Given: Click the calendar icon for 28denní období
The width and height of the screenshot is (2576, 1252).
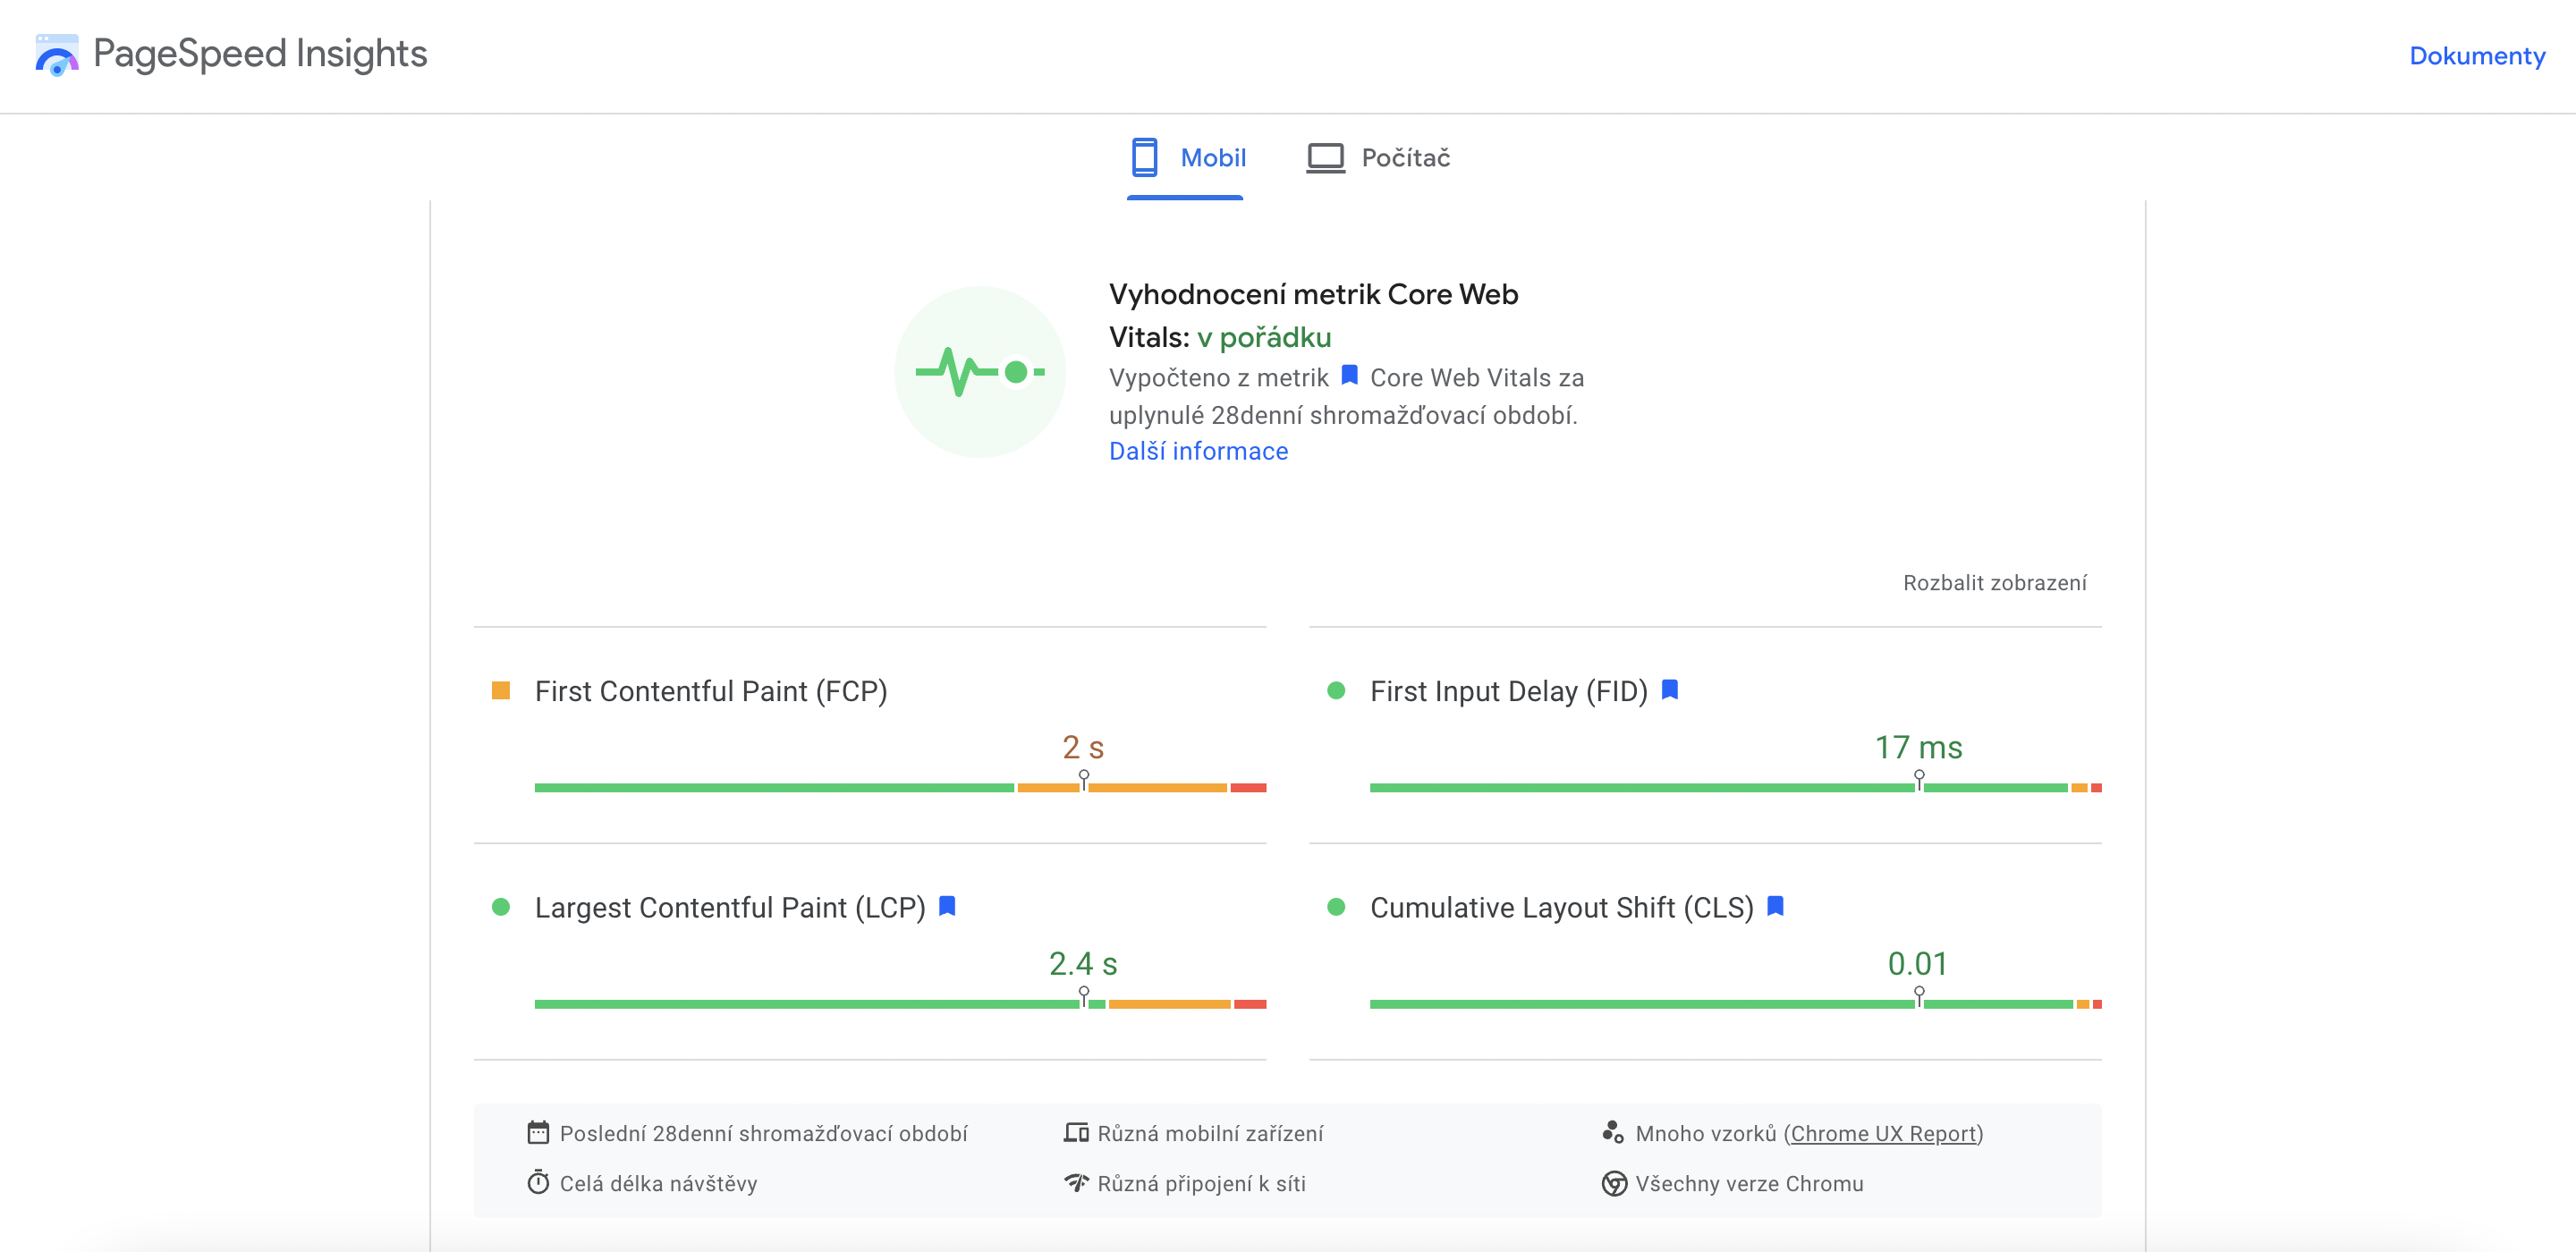Looking at the screenshot, I should (538, 1132).
